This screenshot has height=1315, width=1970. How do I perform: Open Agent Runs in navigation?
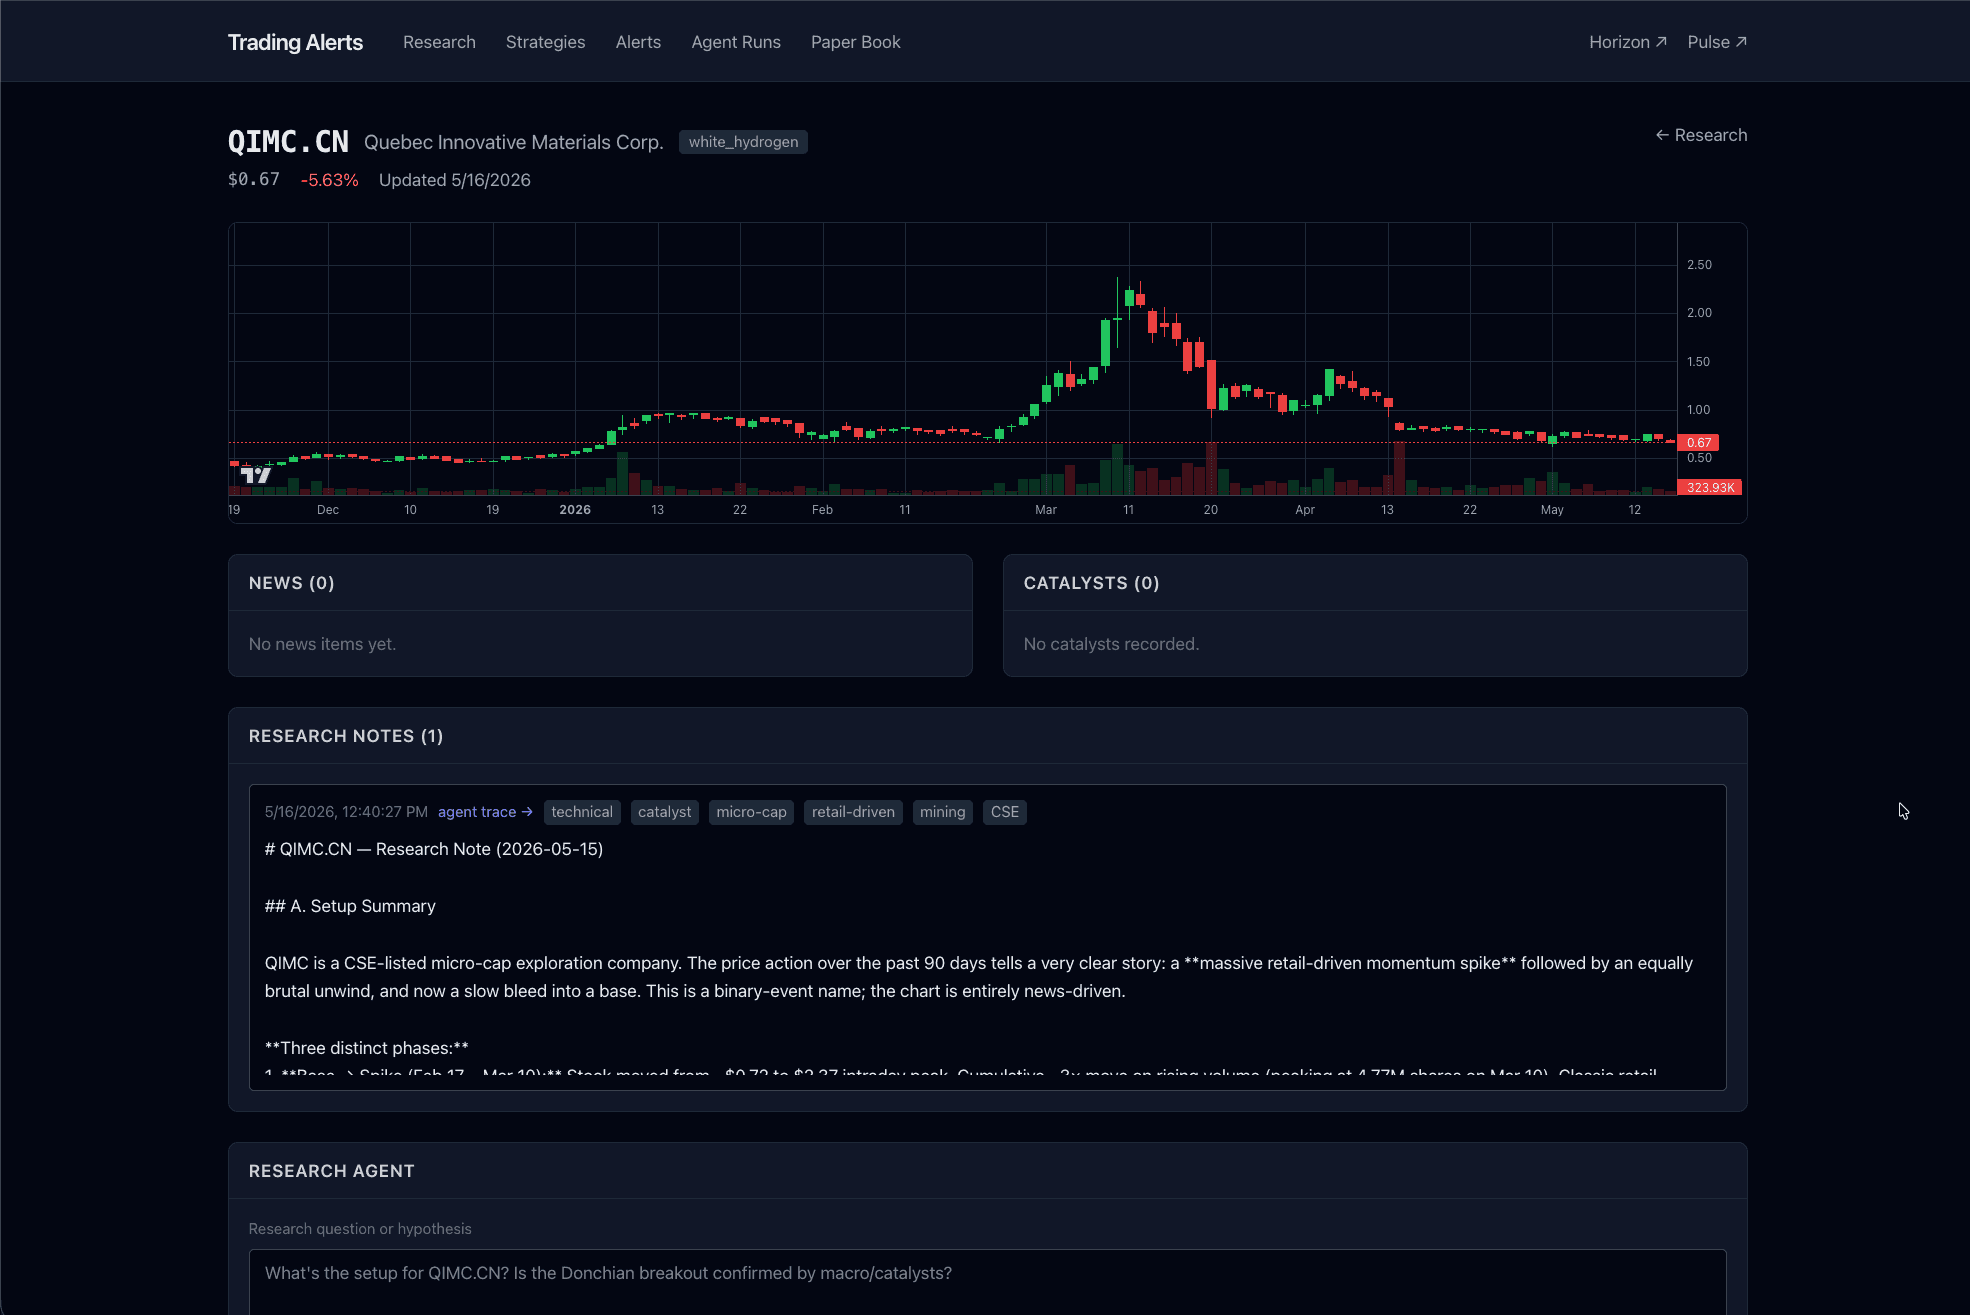[x=736, y=42]
